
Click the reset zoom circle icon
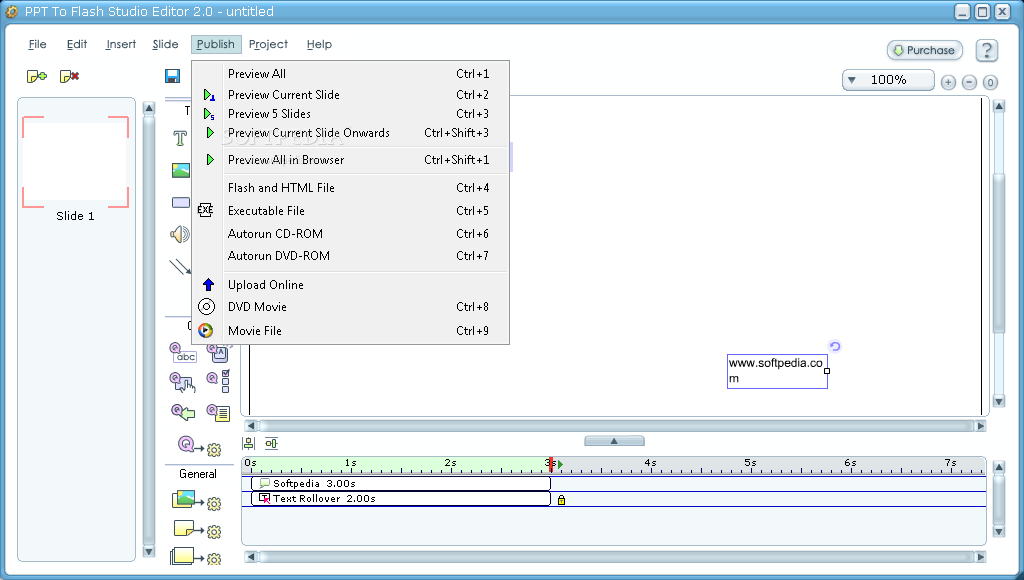click(x=990, y=82)
